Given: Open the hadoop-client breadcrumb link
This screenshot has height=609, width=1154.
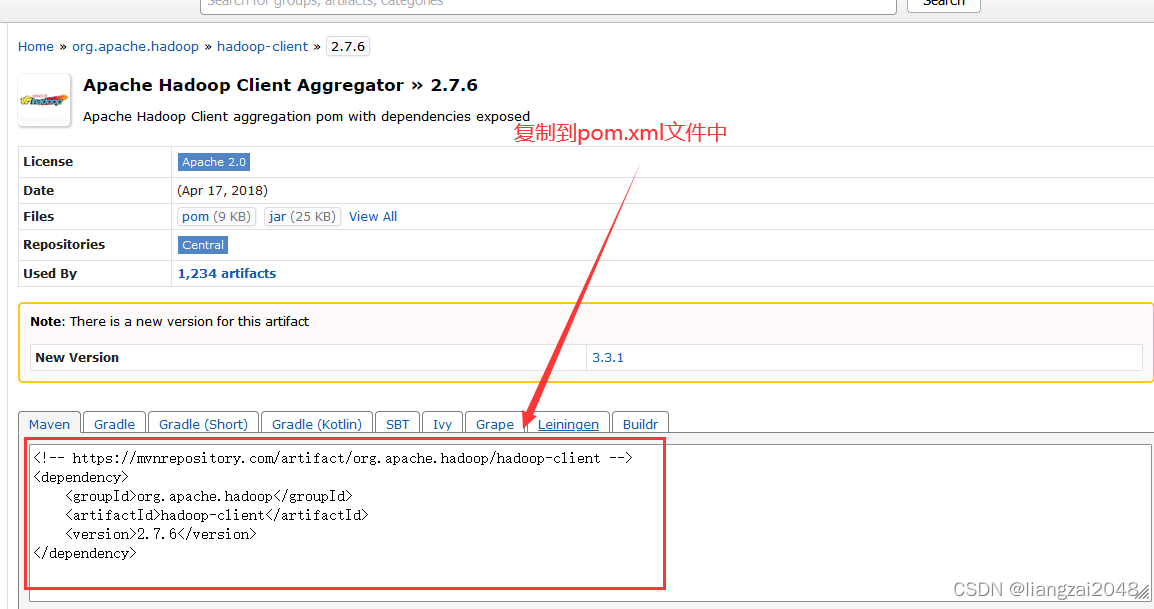Looking at the screenshot, I should click(262, 46).
